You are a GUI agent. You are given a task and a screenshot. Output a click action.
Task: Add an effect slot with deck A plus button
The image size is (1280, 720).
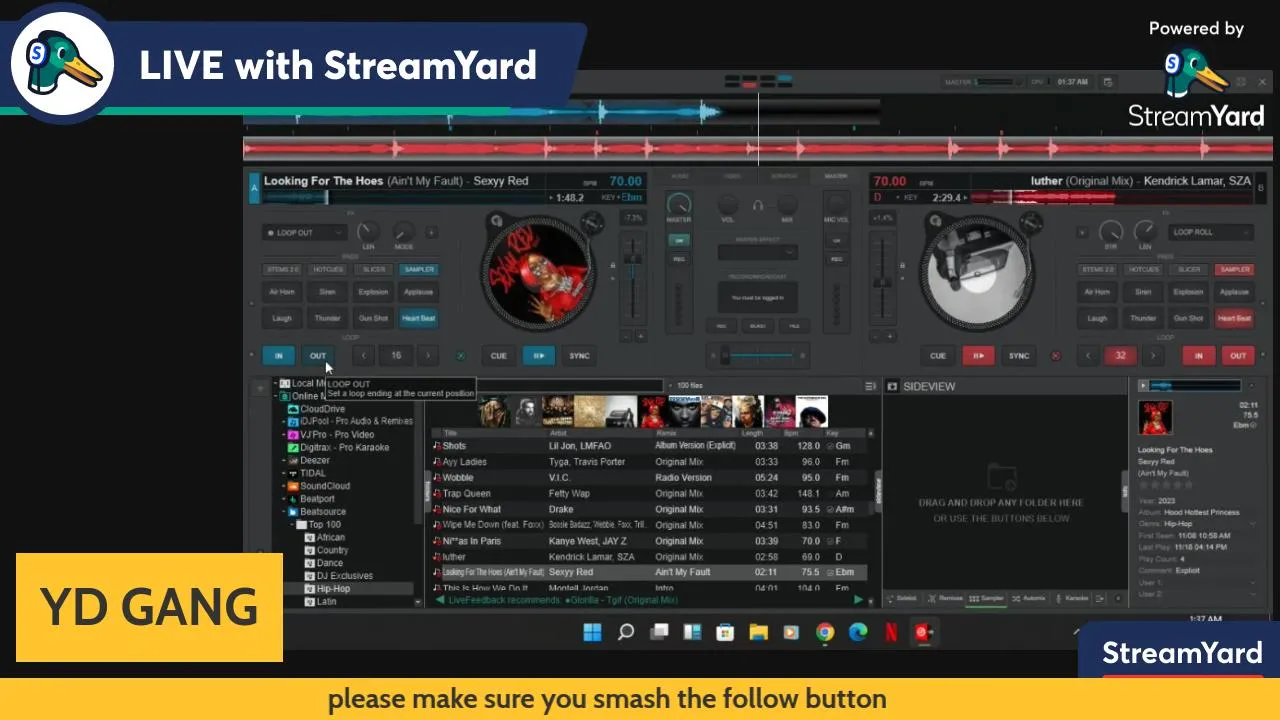click(431, 232)
